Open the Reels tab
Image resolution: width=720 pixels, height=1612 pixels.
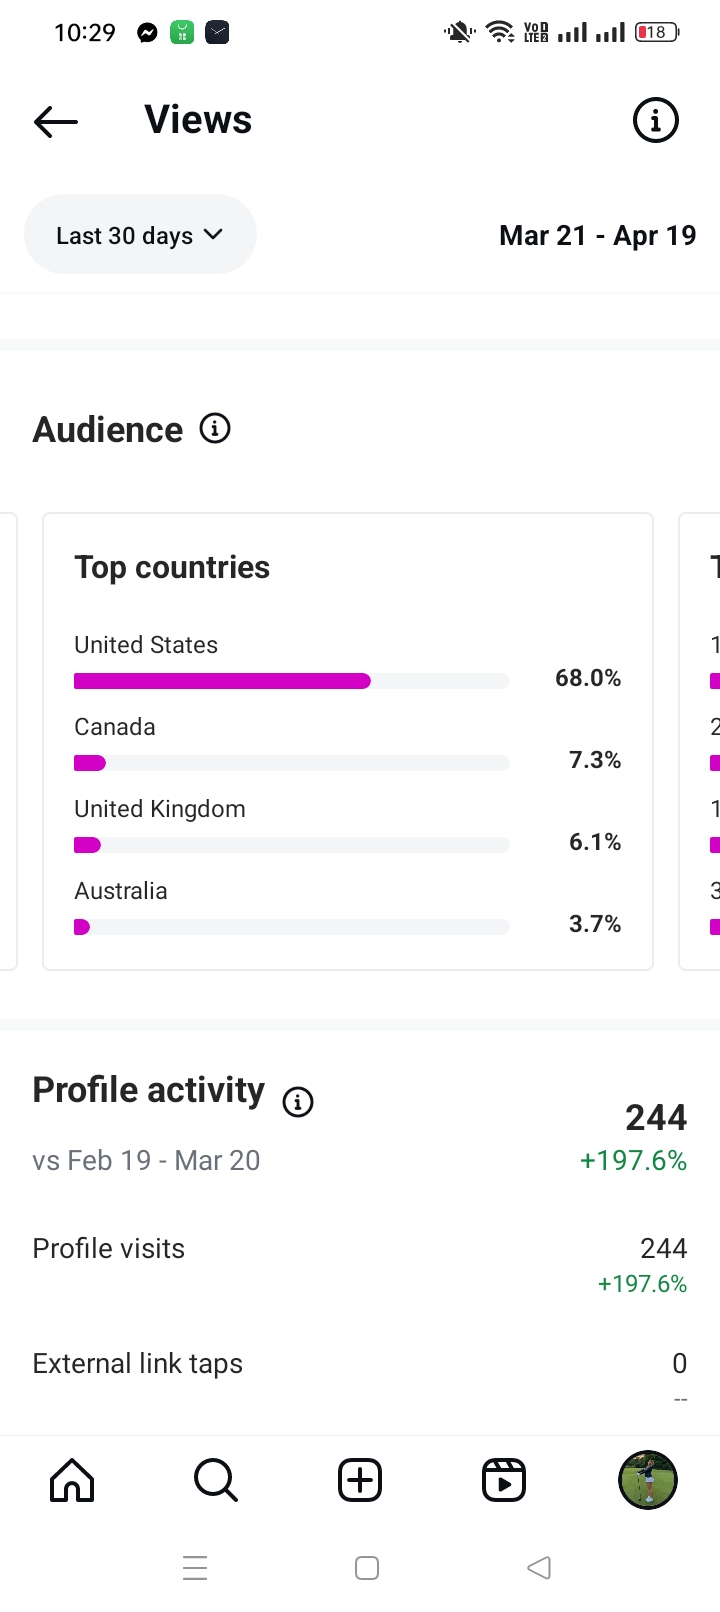(x=504, y=1480)
